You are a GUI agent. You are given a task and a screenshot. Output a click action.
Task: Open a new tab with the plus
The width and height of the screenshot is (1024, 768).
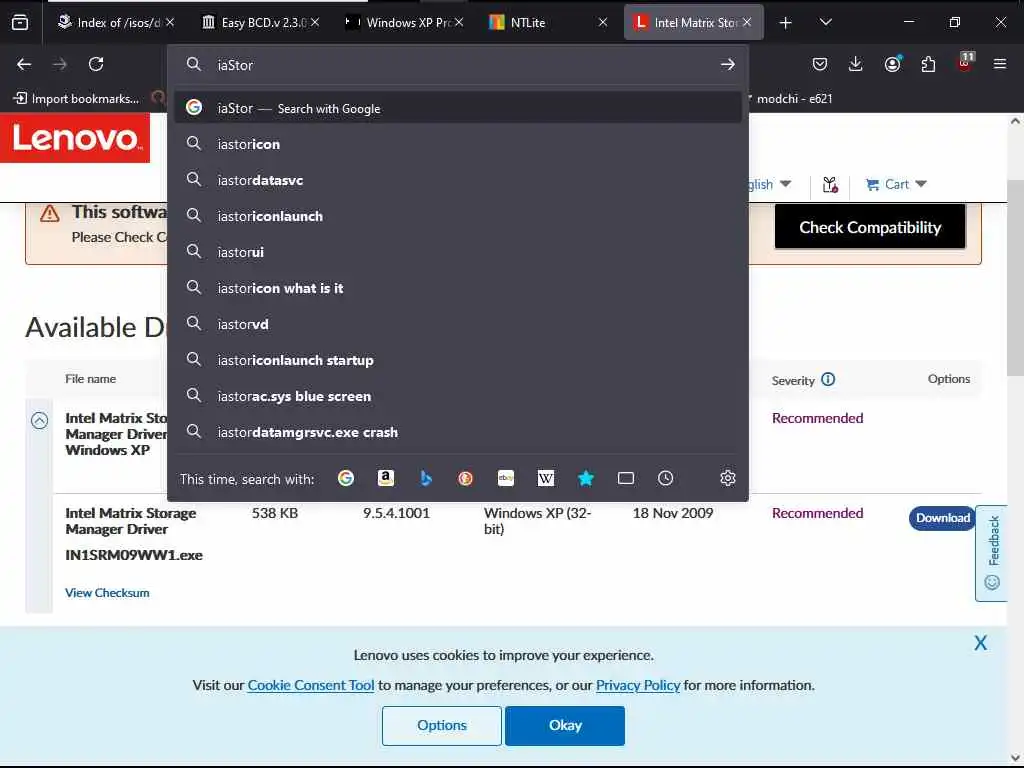point(786,23)
